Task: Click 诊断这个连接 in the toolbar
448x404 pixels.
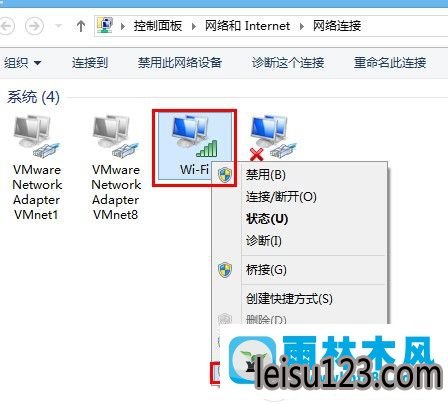Action: (288, 63)
